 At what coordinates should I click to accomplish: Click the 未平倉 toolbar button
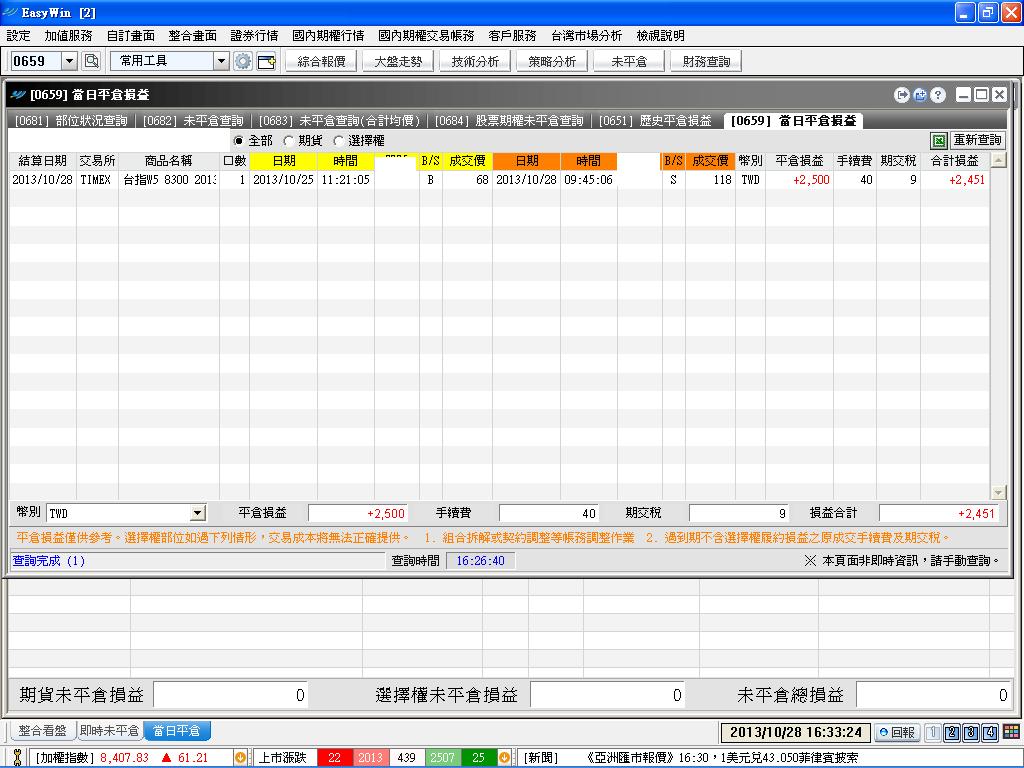click(630, 61)
